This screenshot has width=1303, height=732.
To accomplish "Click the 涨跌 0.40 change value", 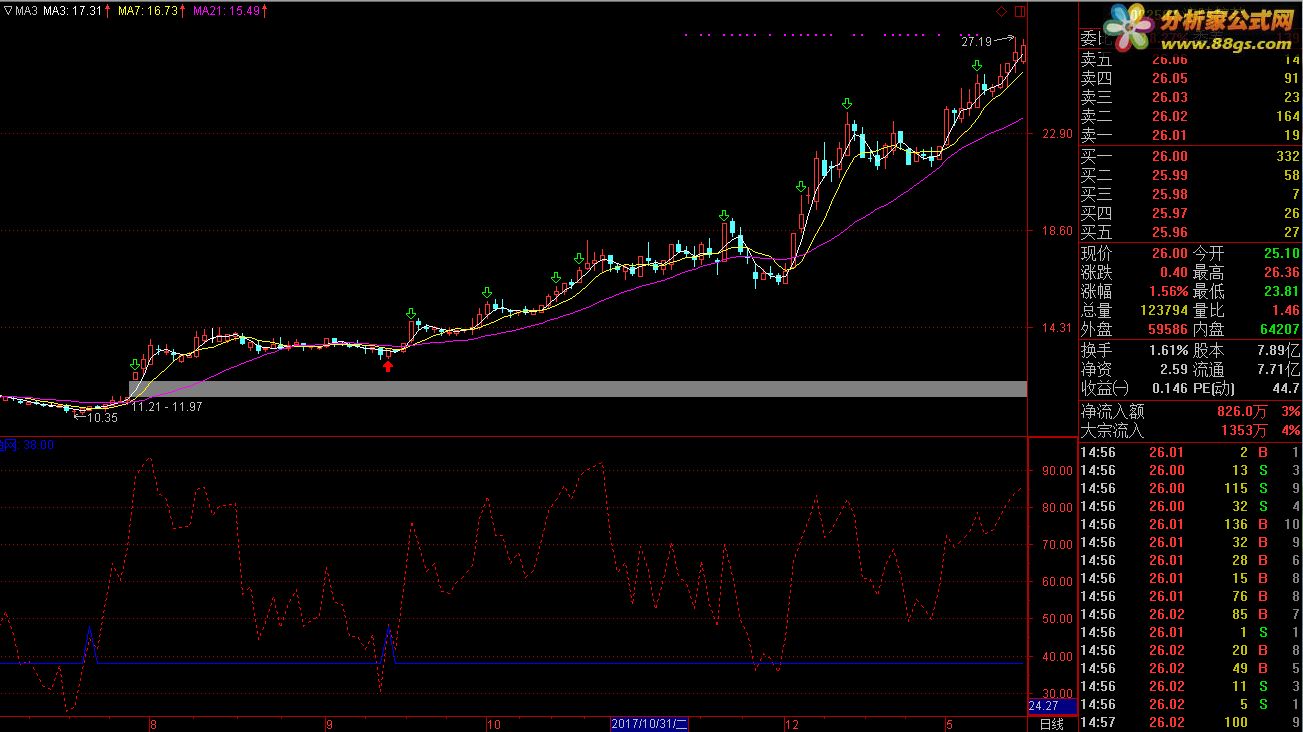I will point(1174,273).
